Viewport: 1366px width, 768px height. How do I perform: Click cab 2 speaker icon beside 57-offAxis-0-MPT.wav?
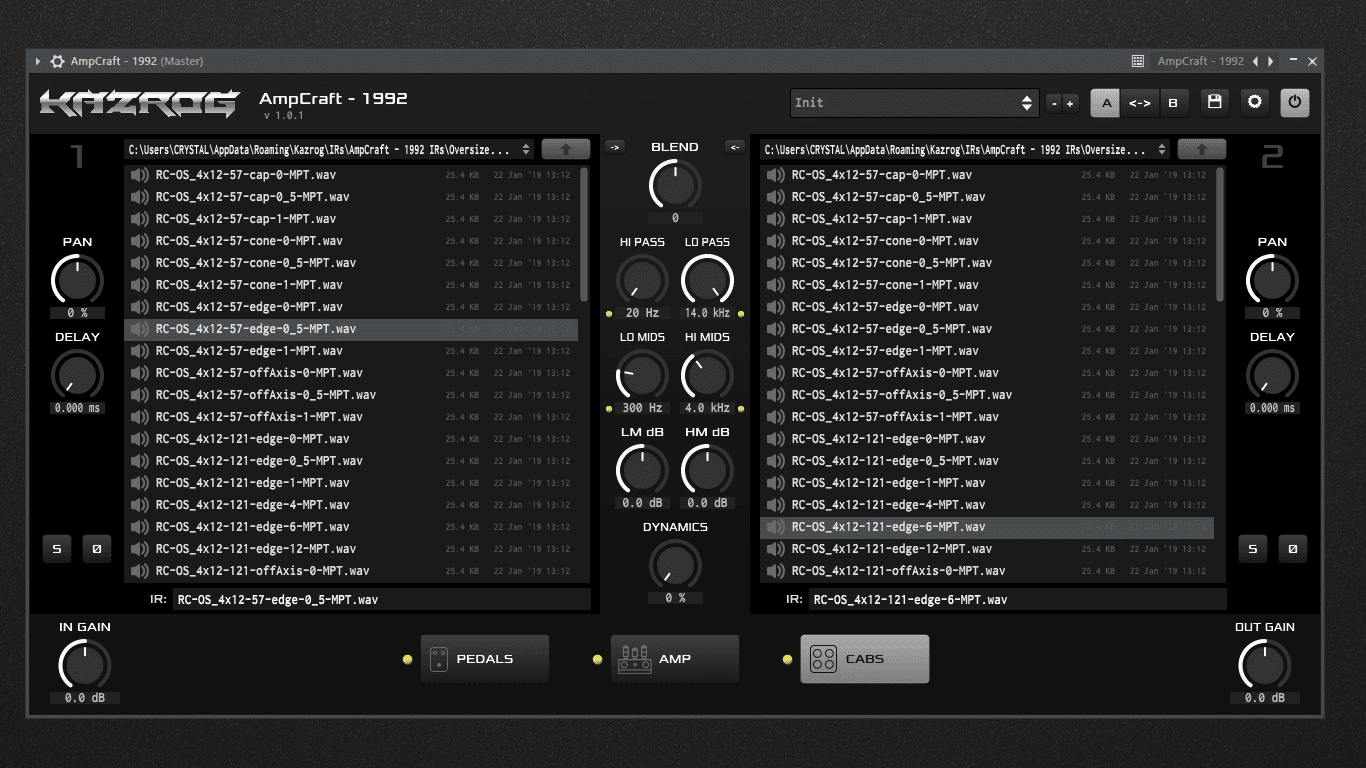tap(776, 373)
